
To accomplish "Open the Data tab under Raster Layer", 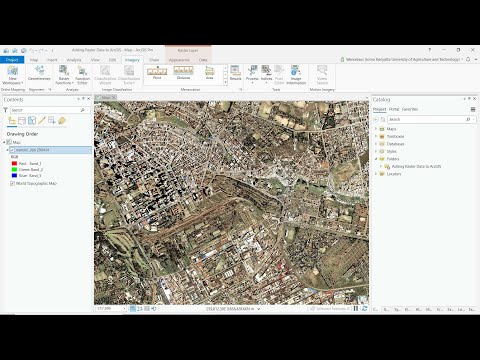I will [203, 60].
